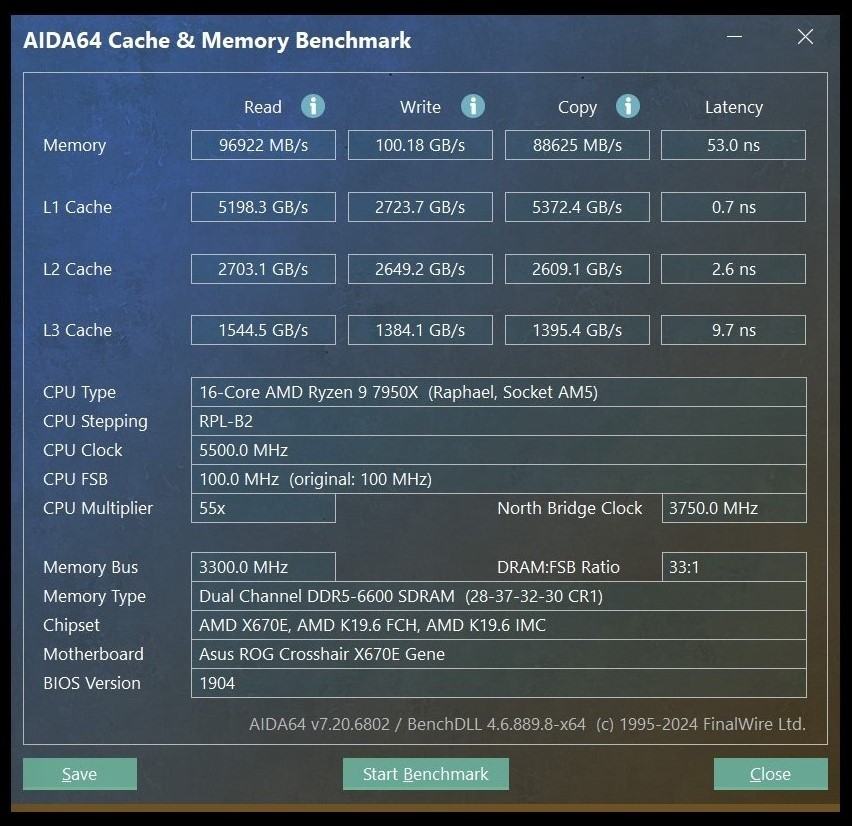
Task: Click the CPU Stepping value RPL-B2
Action: pos(499,421)
